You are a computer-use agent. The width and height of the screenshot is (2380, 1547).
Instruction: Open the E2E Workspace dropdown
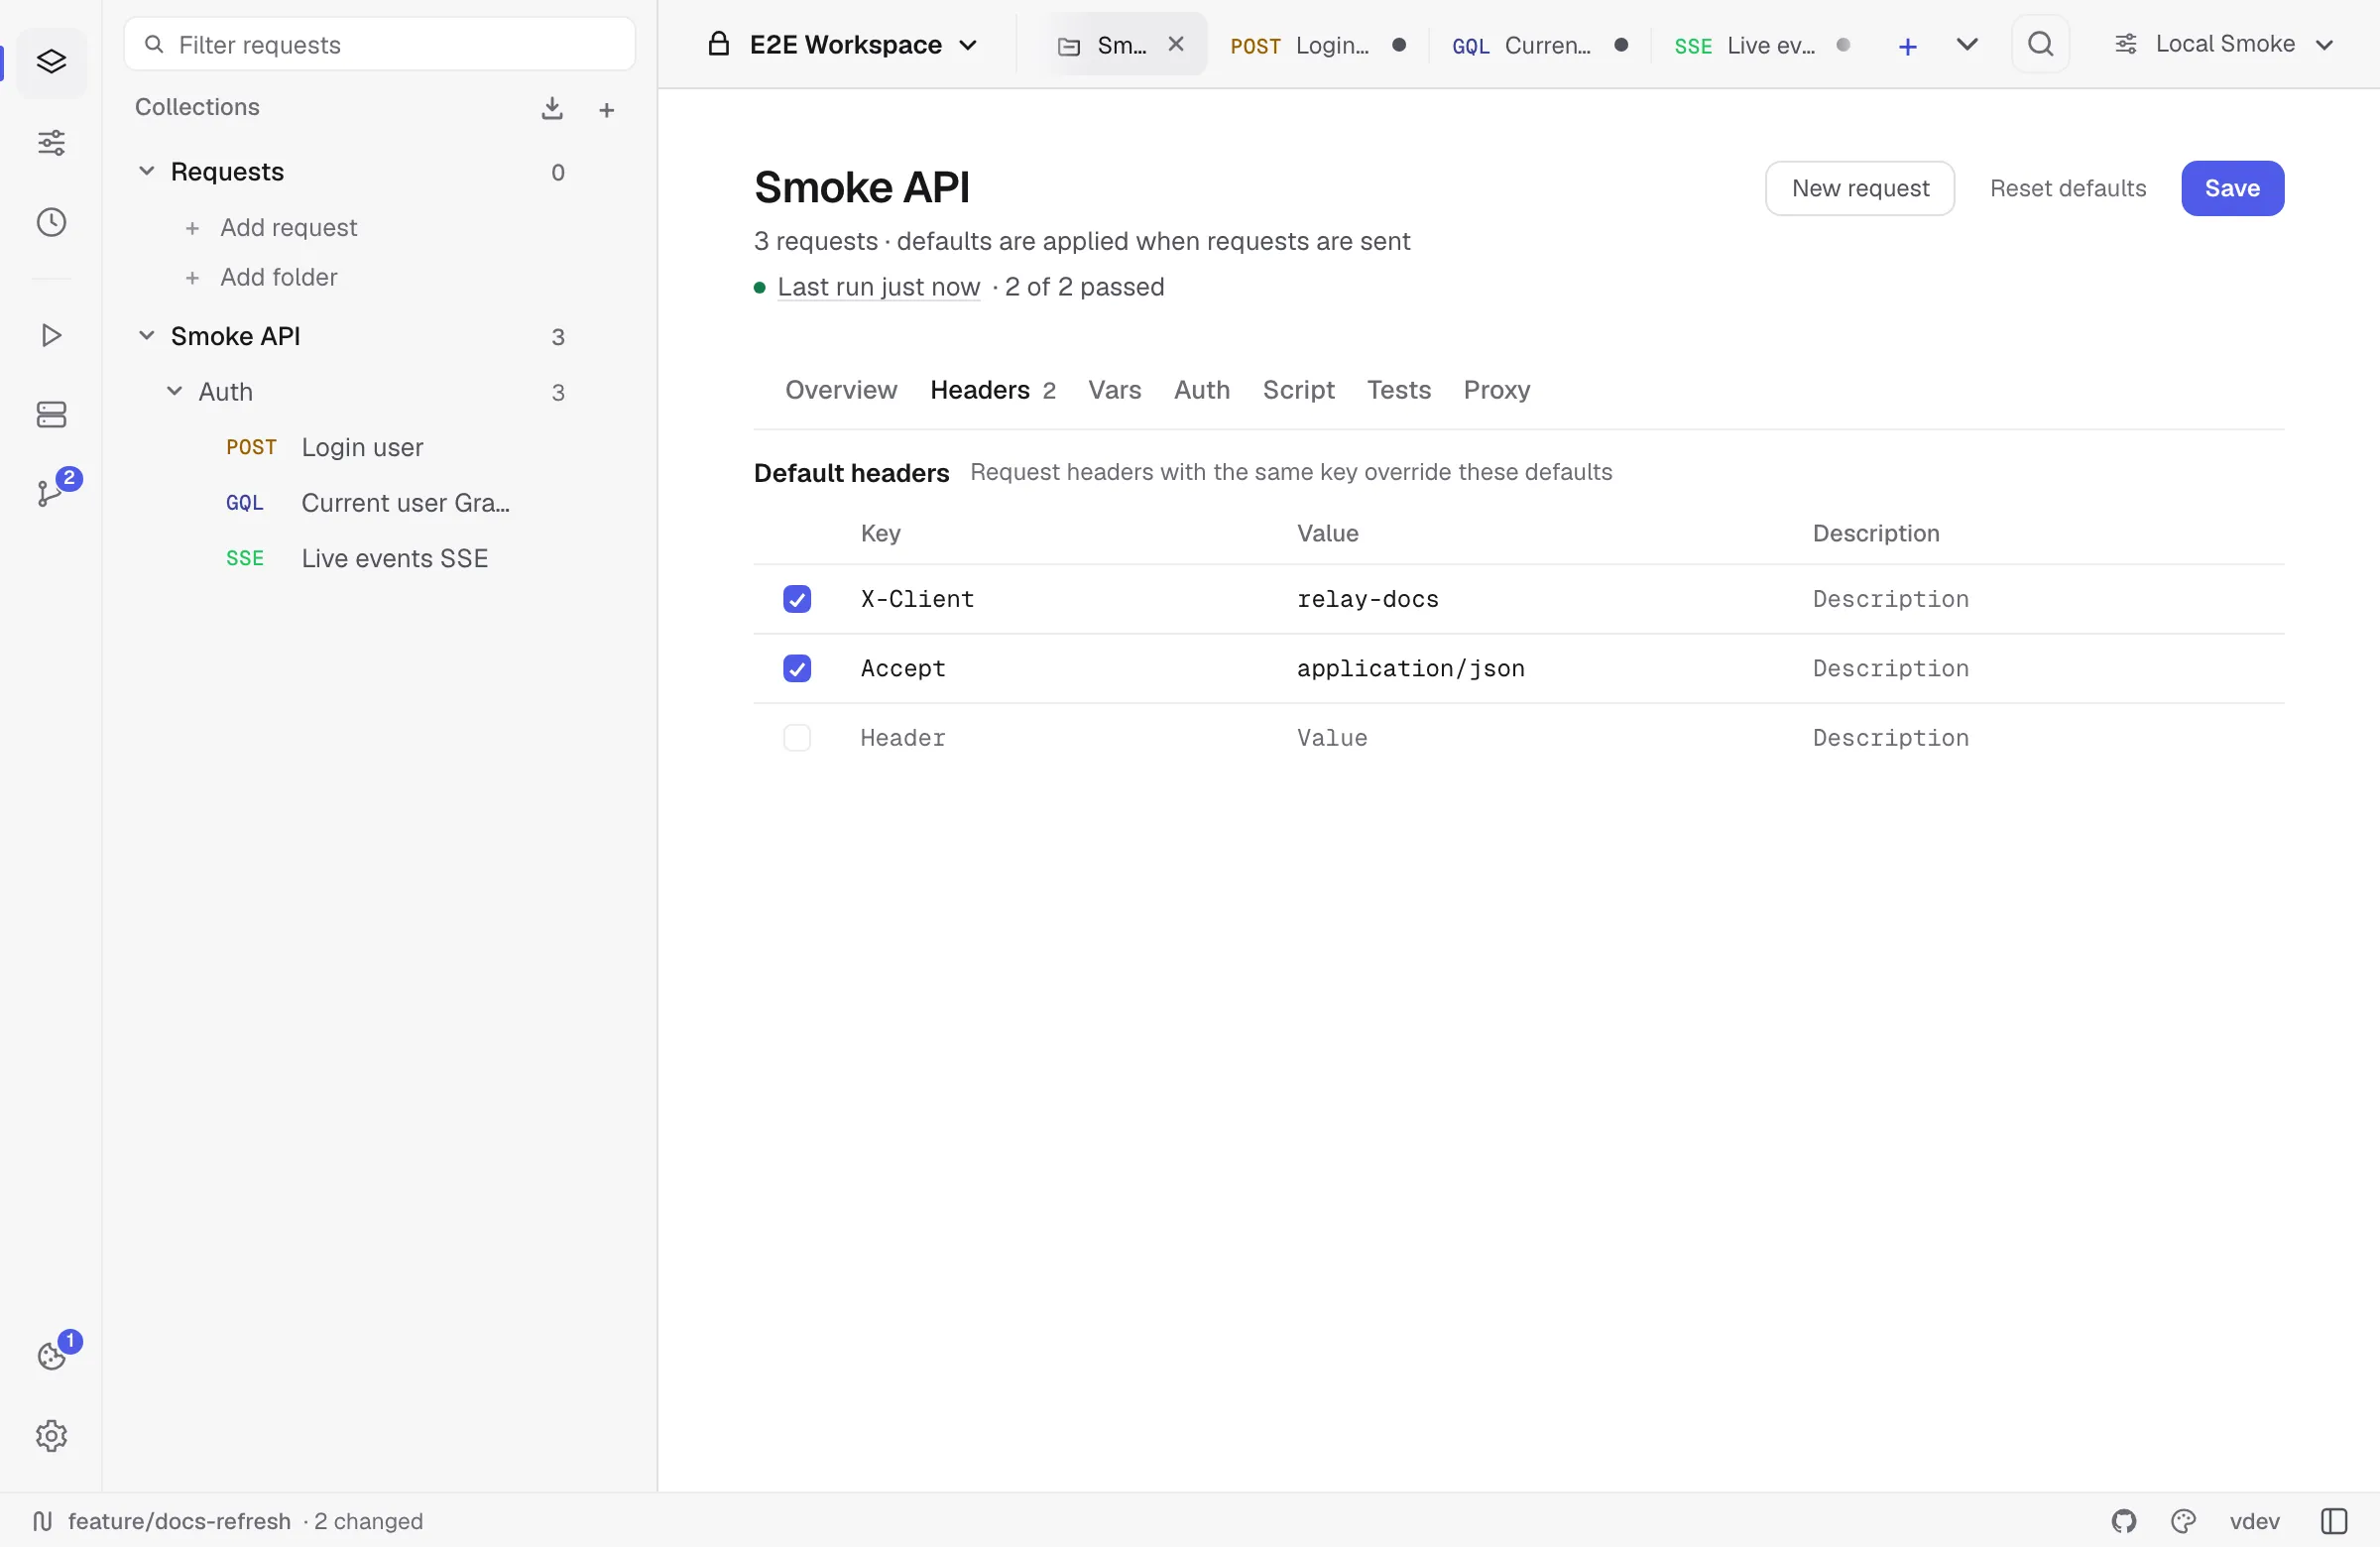pos(842,45)
